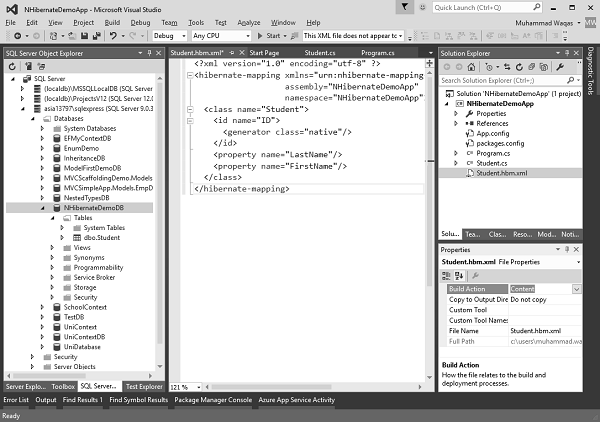Switch to the Student.cs editor tab

pos(320,52)
